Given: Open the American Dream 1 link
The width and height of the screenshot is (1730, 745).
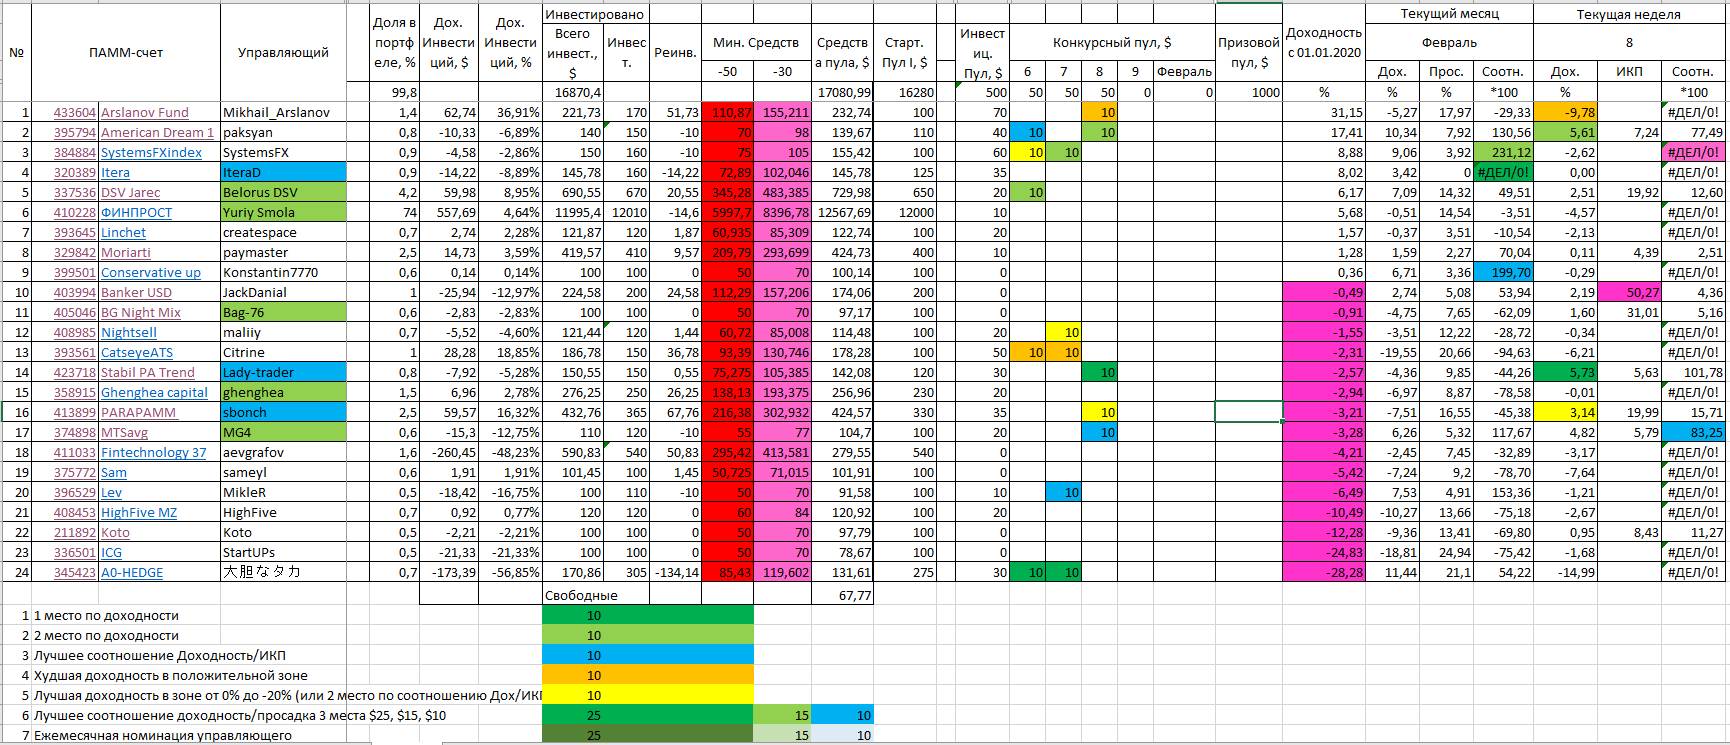Looking at the screenshot, I should click(157, 133).
